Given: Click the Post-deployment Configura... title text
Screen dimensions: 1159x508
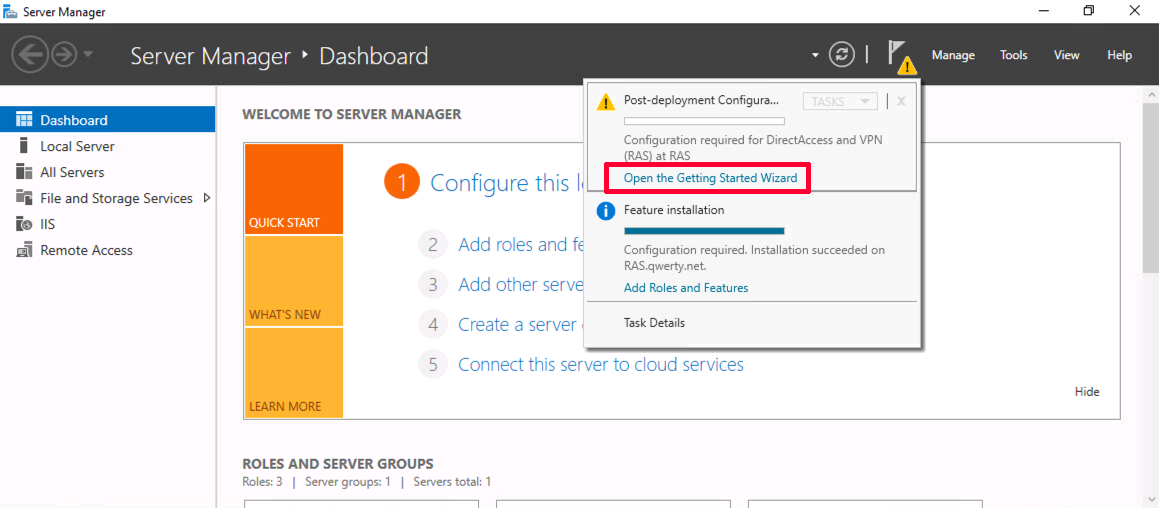Looking at the screenshot, I should [701, 100].
